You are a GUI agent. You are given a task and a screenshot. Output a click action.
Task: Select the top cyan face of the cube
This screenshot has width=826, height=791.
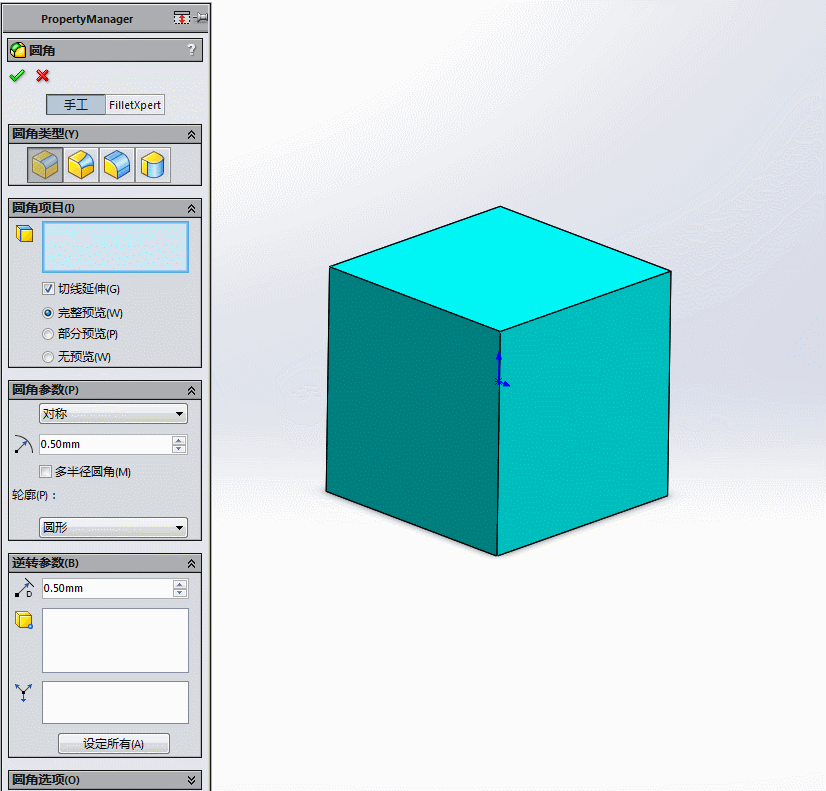tap(500, 269)
